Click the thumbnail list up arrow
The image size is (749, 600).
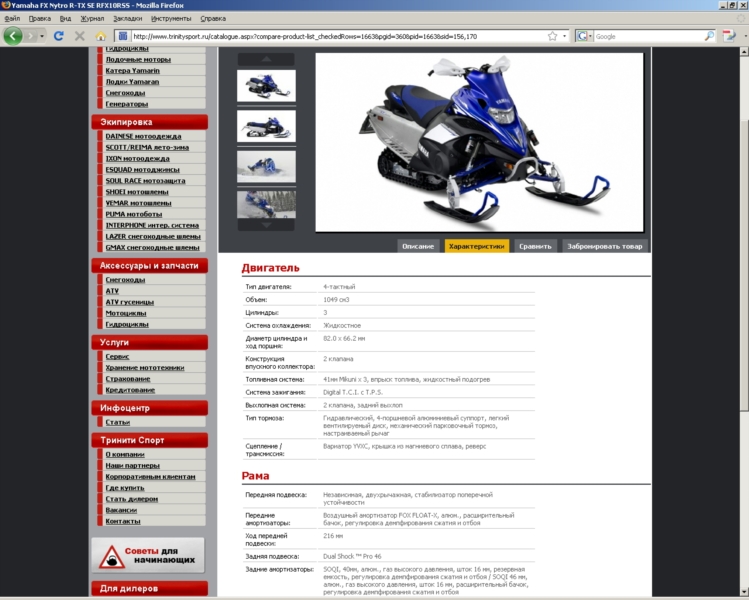[266, 59]
